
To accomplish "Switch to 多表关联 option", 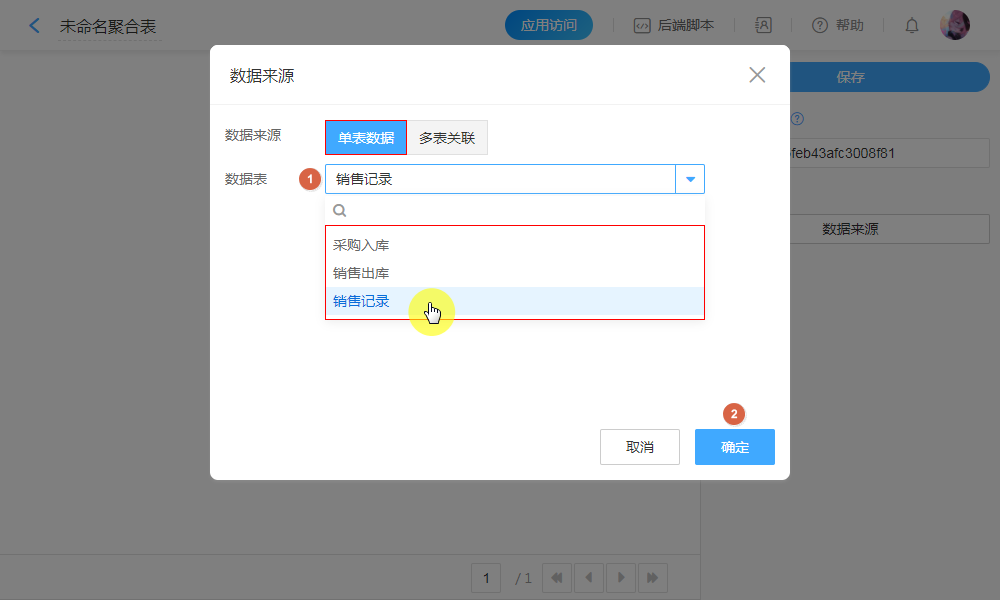I will coord(447,138).
